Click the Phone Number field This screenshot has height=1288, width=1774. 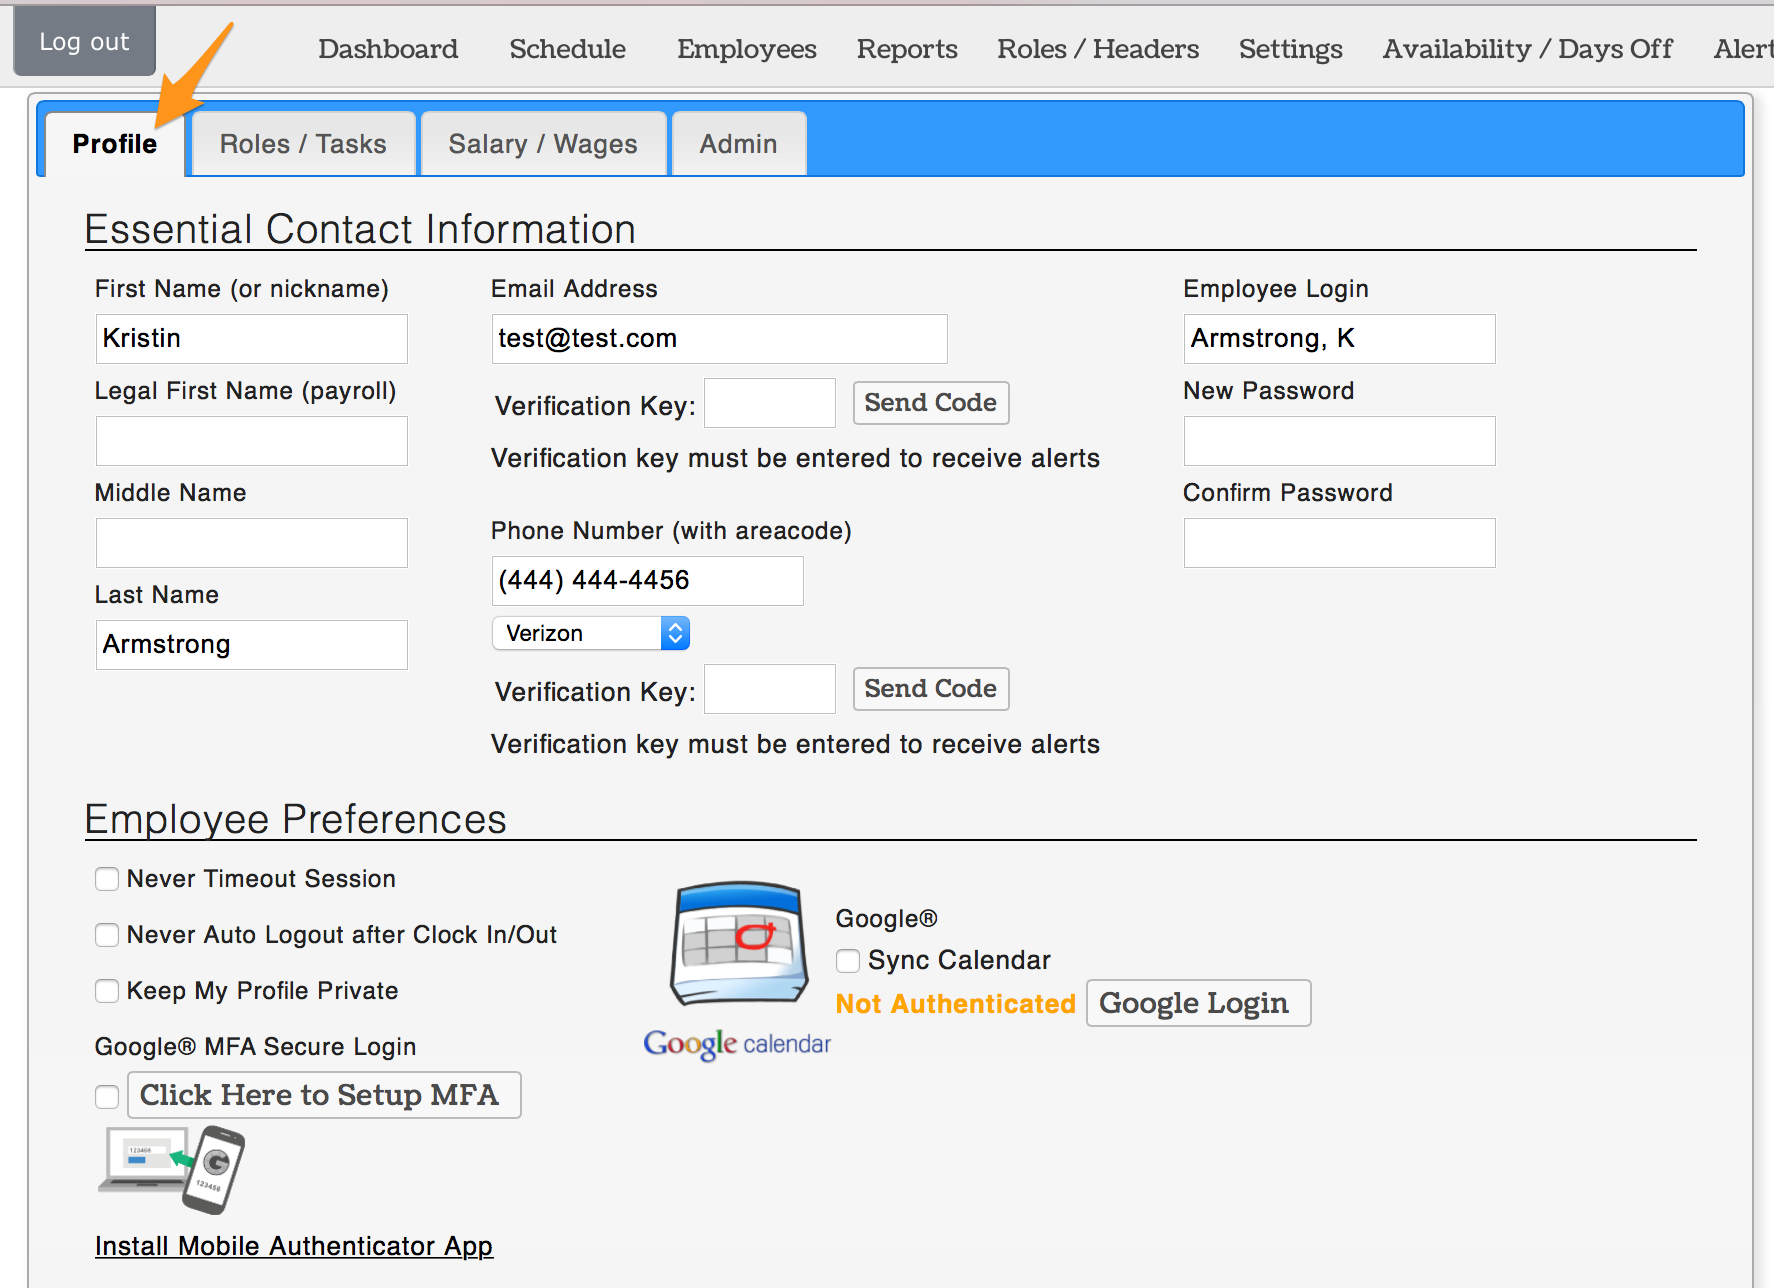(x=648, y=581)
